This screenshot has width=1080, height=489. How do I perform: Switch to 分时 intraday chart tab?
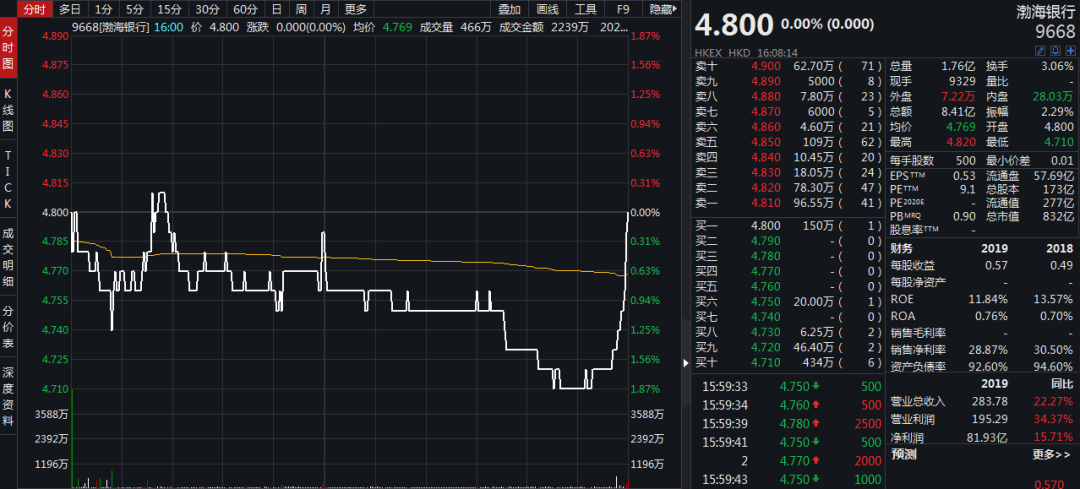pyautogui.click(x=34, y=9)
